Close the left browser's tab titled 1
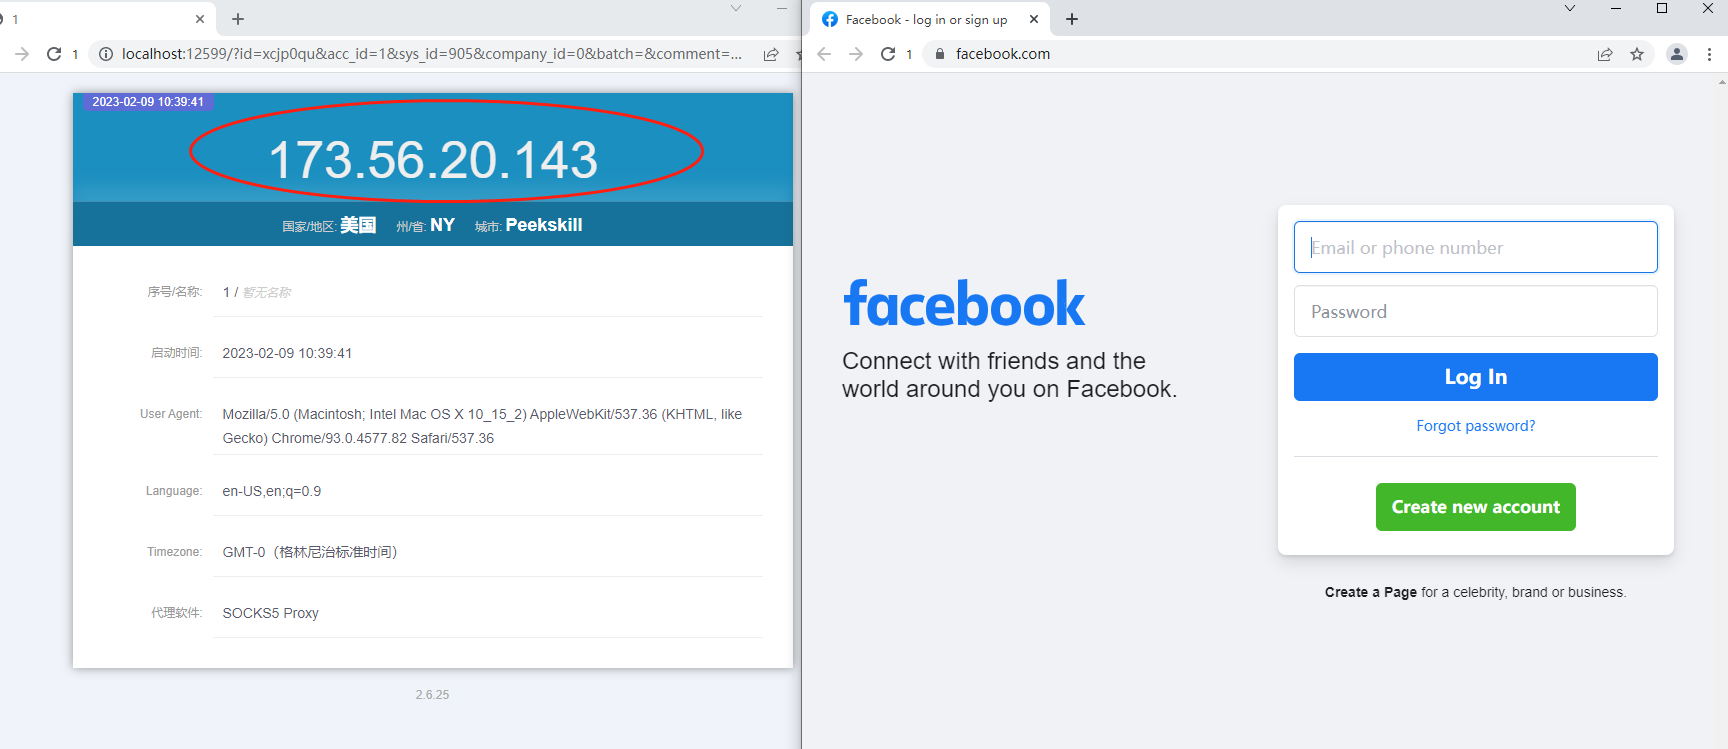This screenshot has height=749, width=1728. coord(200,19)
